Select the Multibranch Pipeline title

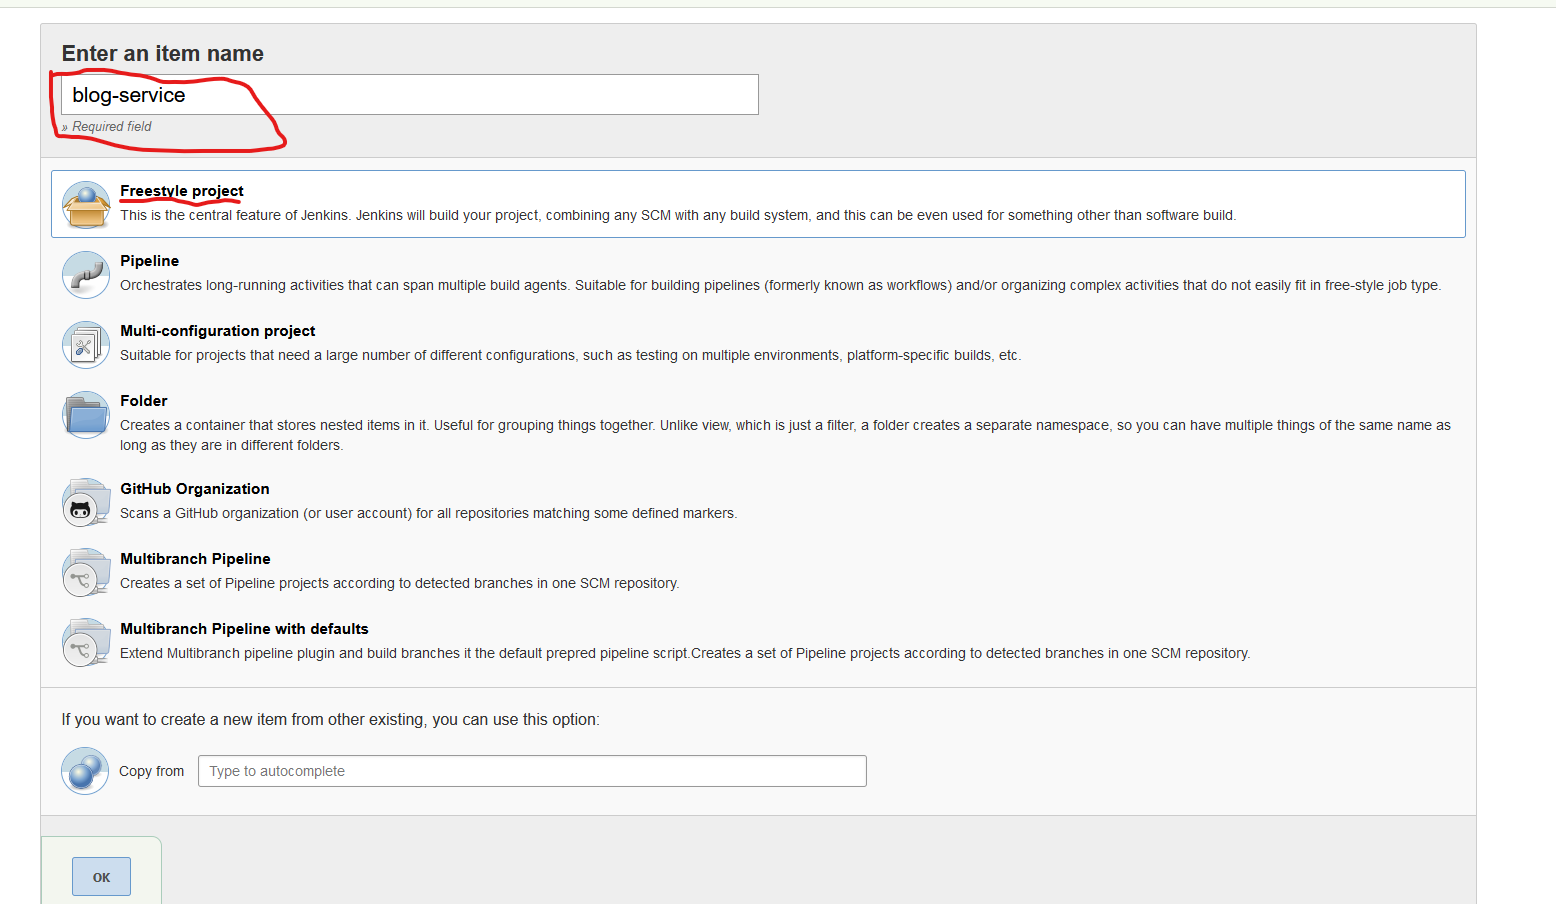tap(196, 559)
